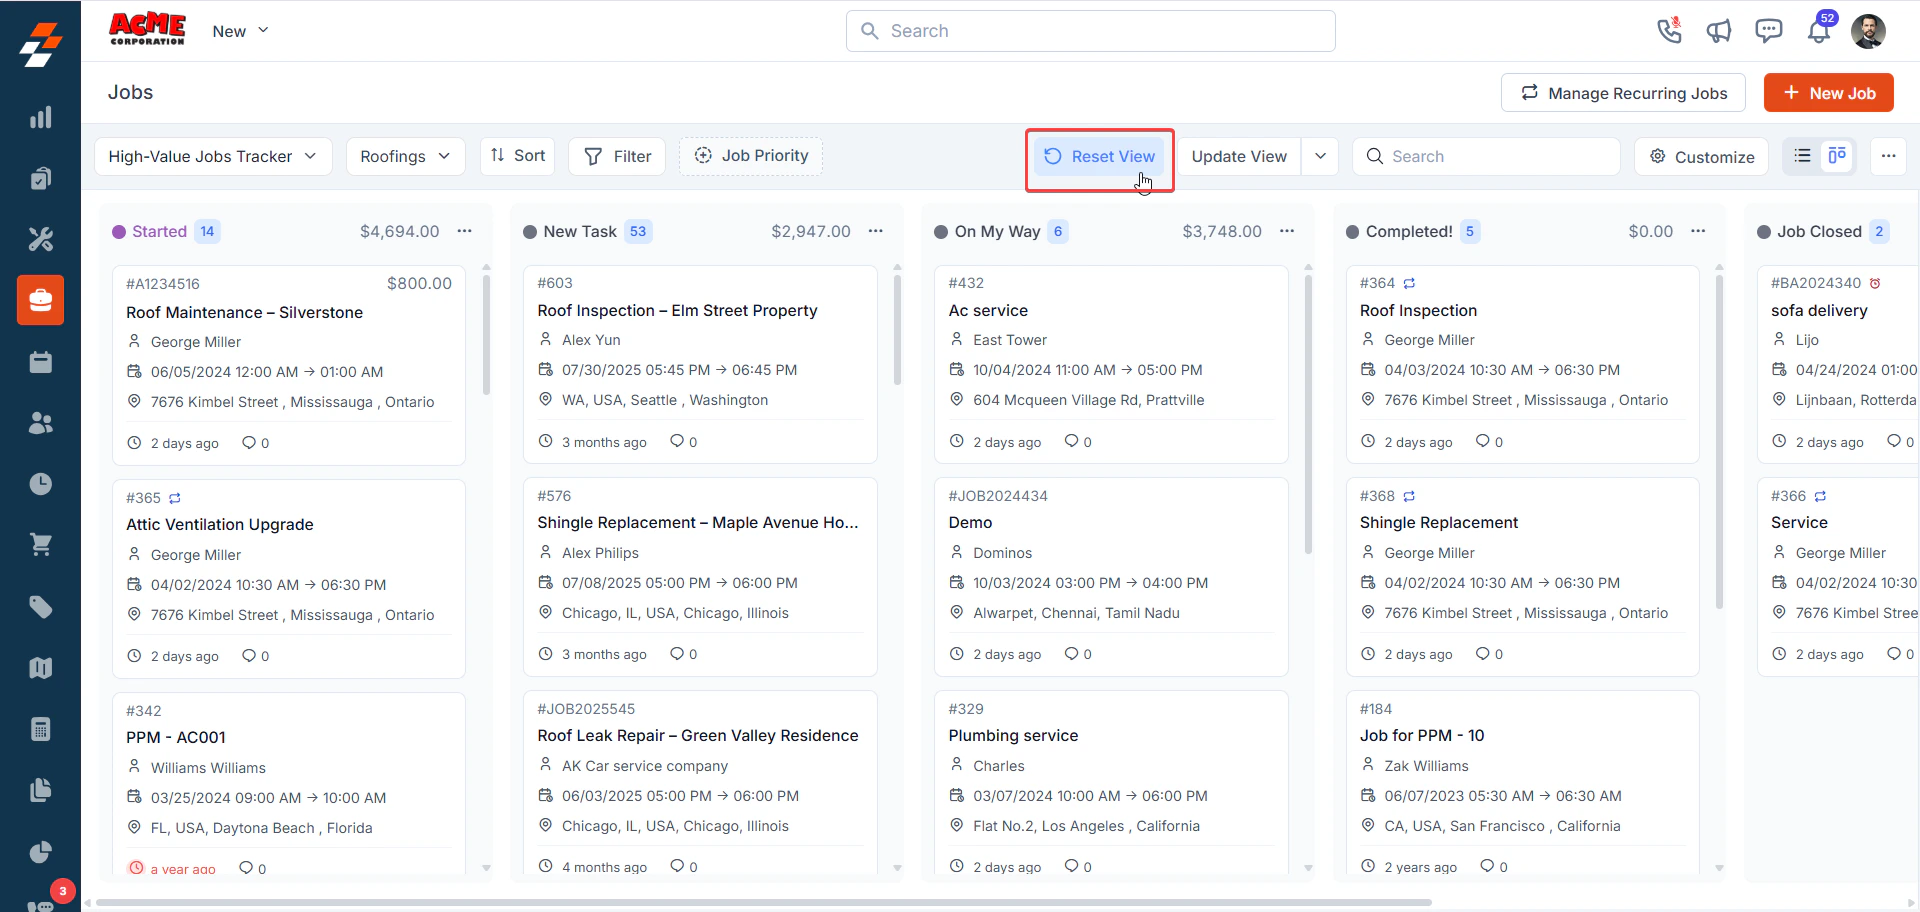
Task: Open the Estimates icon in sidebar
Action: (40, 178)
